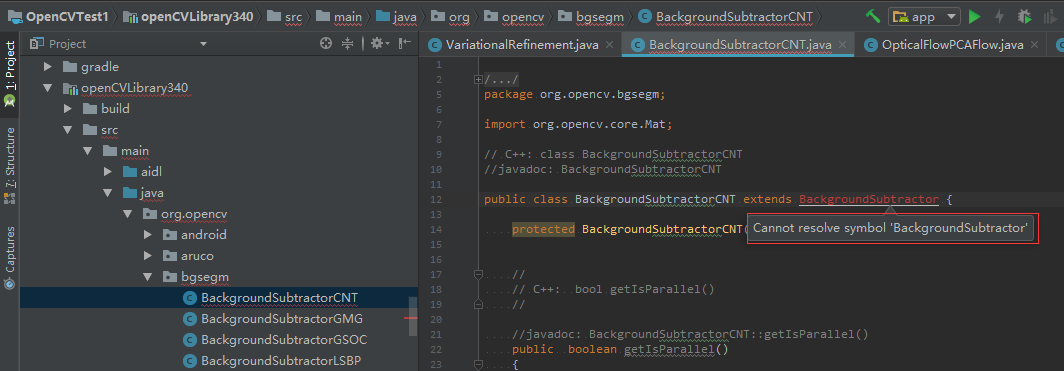Click main breadcrumb in navigation bar
The image size is (1064, 371).
click(x=338, y=17)
